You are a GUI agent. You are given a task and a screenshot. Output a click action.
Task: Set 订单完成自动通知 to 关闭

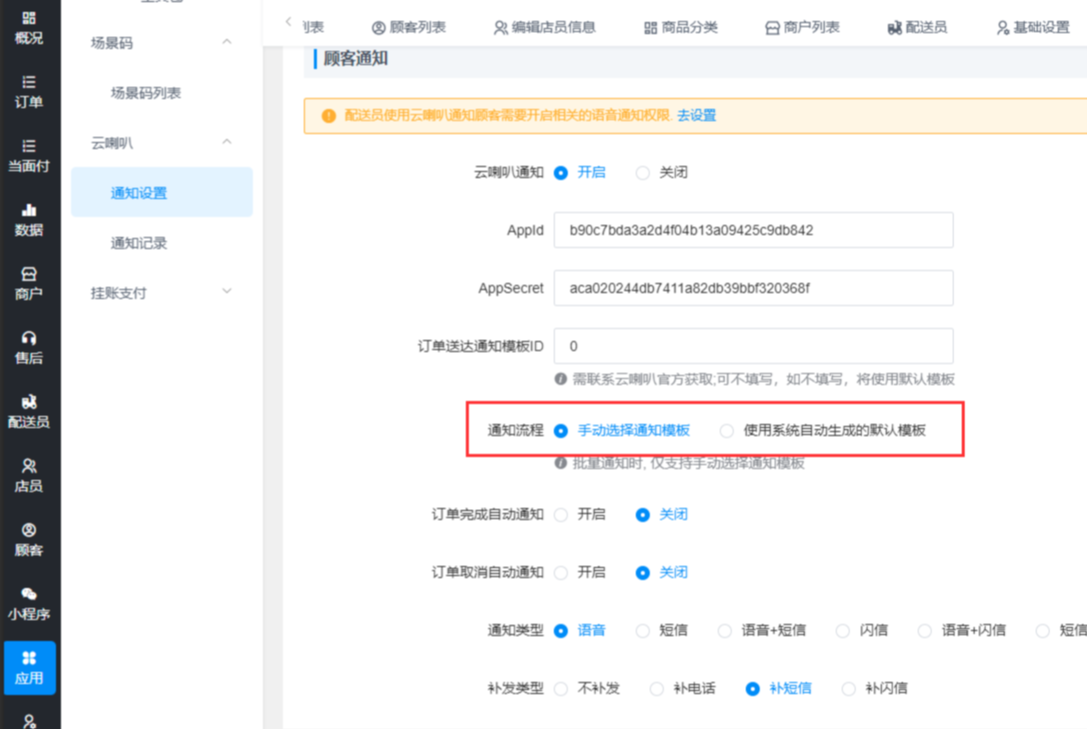coord(643,514)
